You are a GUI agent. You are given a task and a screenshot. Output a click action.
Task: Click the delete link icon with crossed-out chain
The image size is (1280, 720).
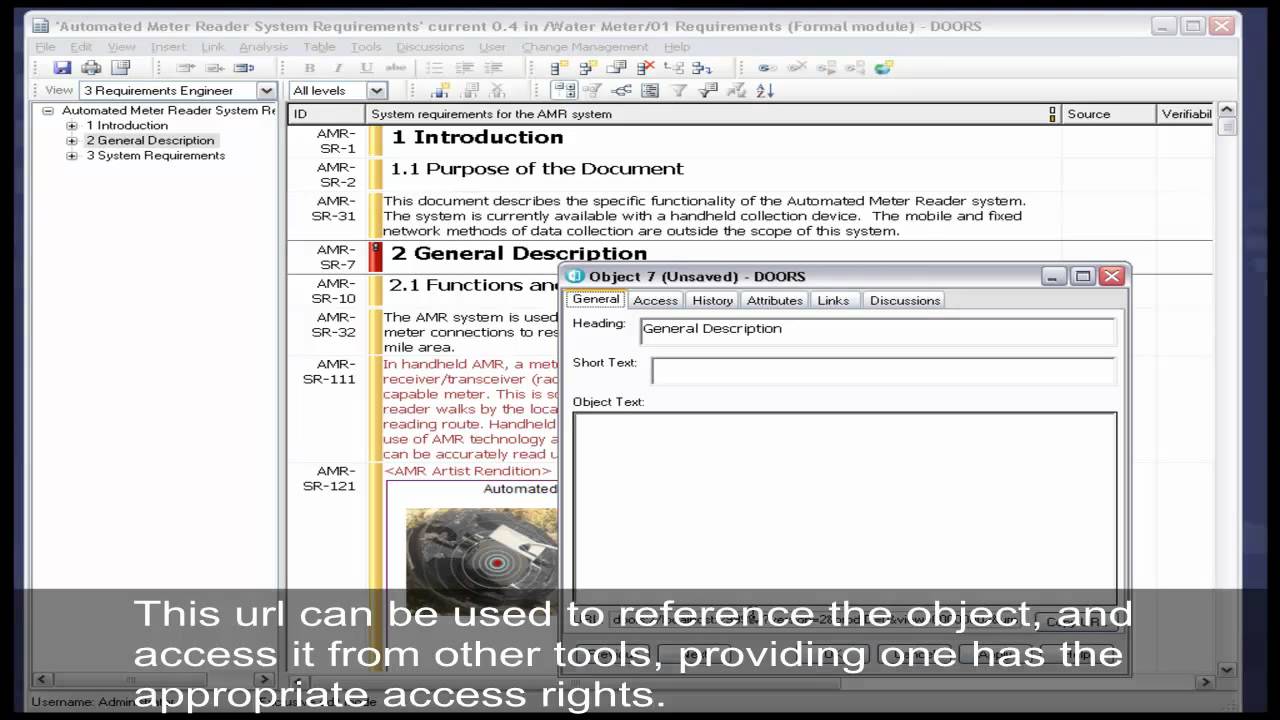797,68
